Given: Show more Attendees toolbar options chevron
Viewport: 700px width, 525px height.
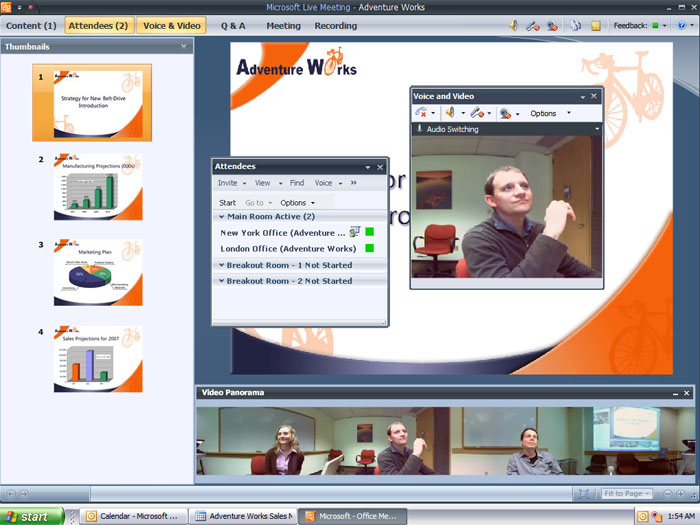Looking at the screenshot, I should [354, 183].
